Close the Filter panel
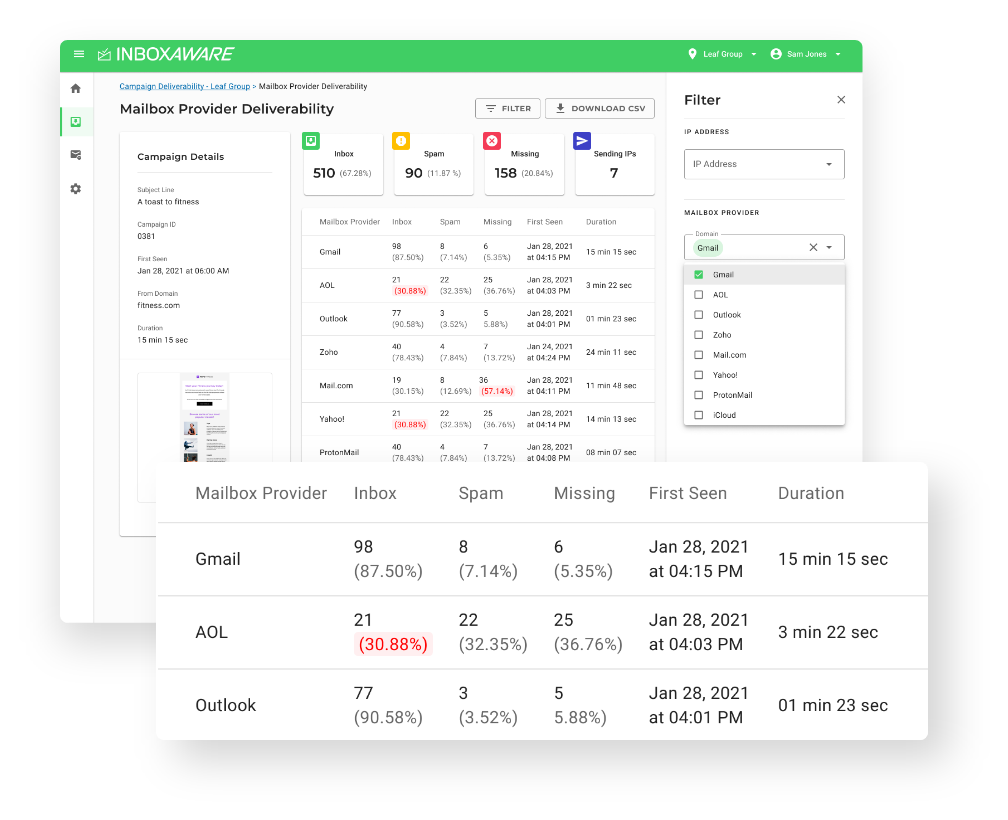Image resolution: width=1008 pixels, height=820 pixels. pos(841,100)
